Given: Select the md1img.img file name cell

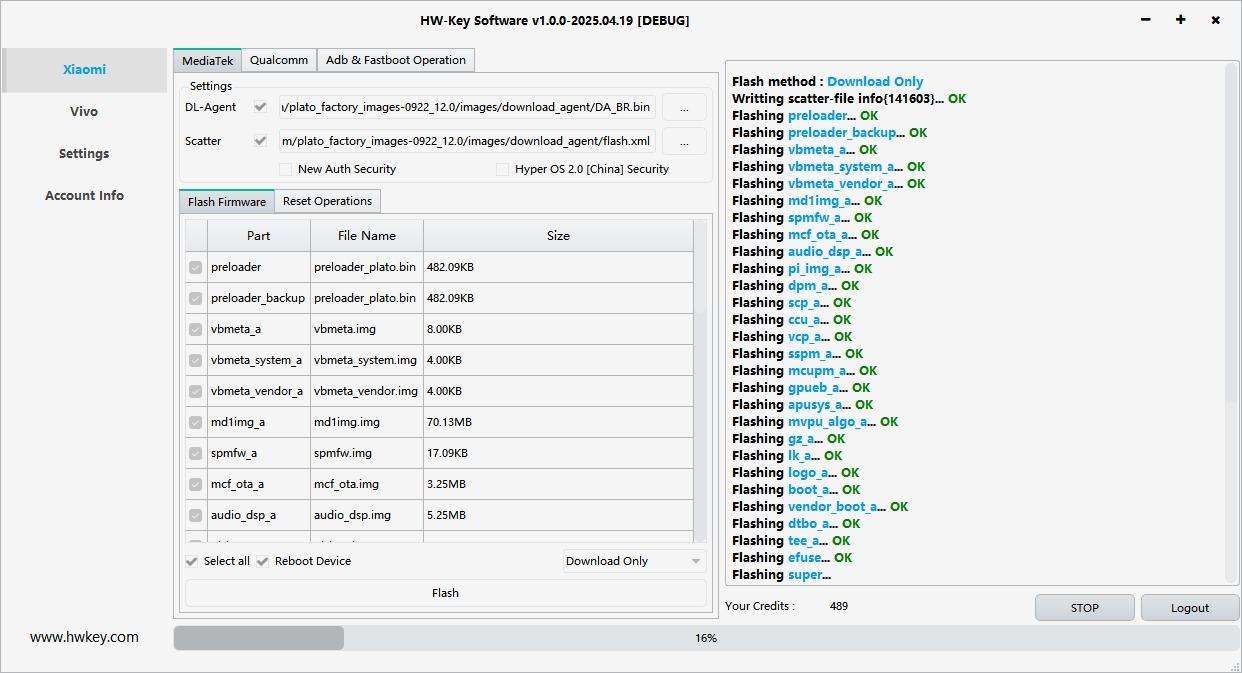Looking at the screenshot, I should (x=367, y=422).
